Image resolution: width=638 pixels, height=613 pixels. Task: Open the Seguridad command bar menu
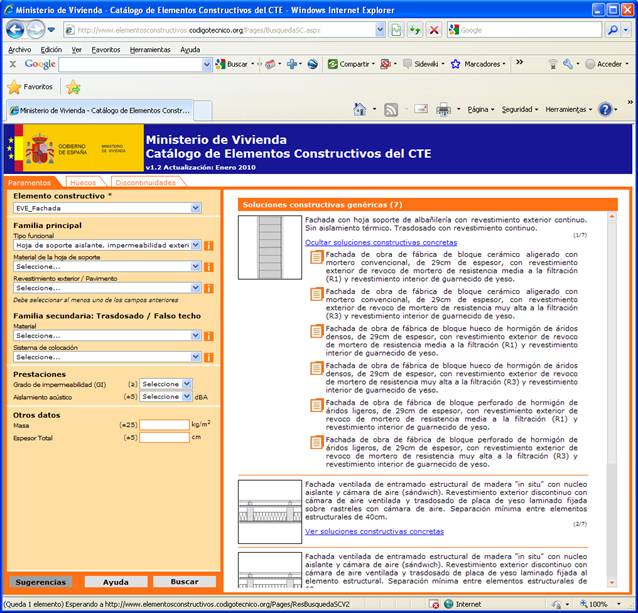tap(520, 109)
